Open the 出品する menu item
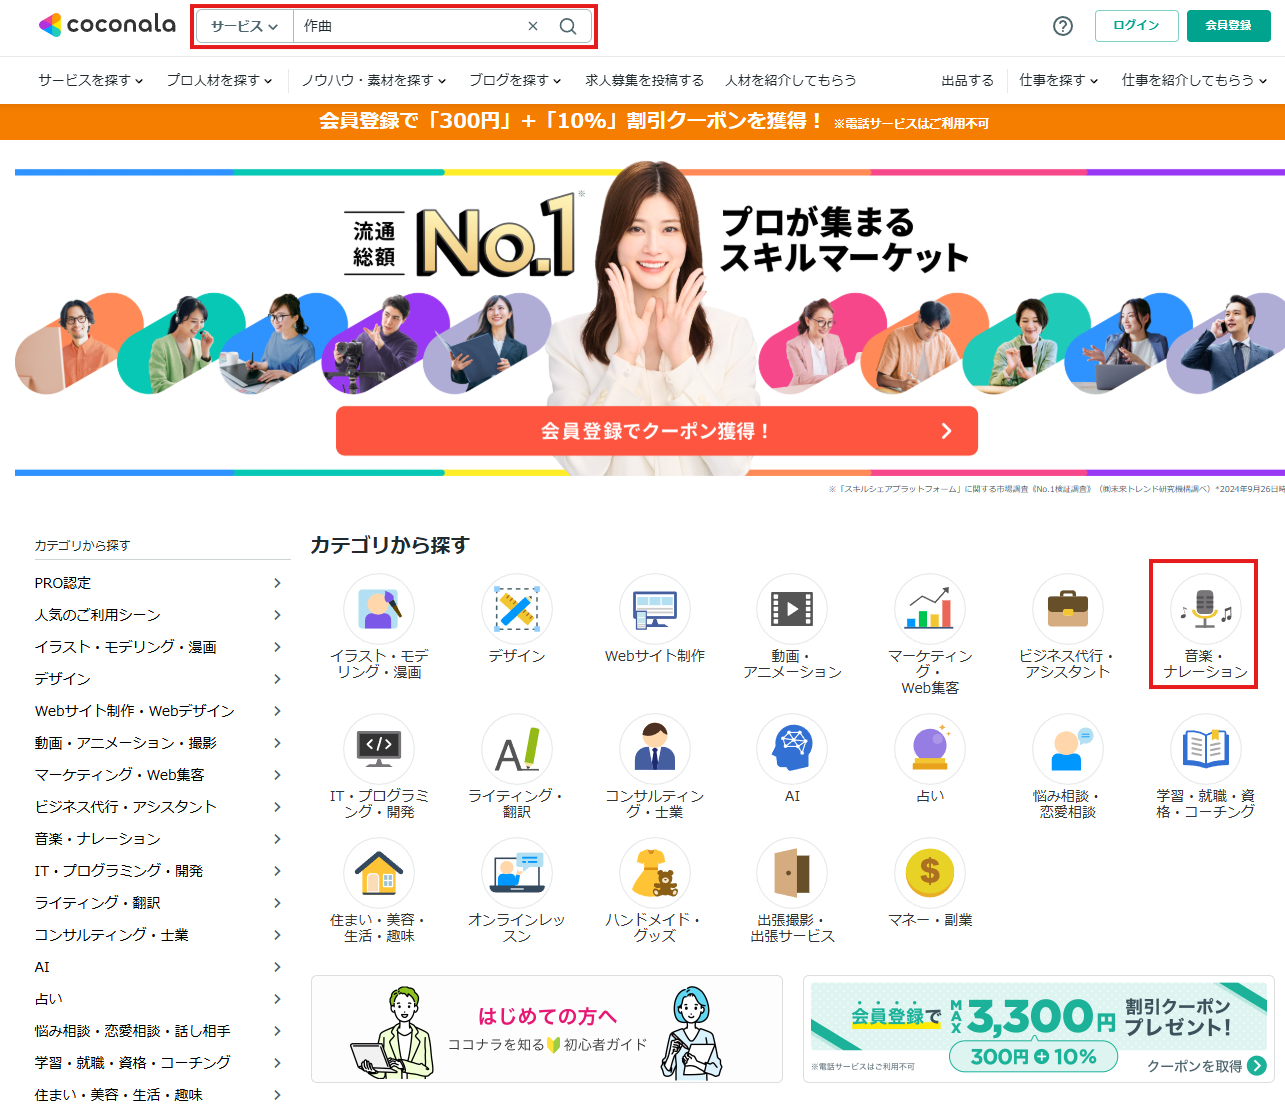The width and height of the screenshot is (1285, 1106). click(x=967, y=80)
